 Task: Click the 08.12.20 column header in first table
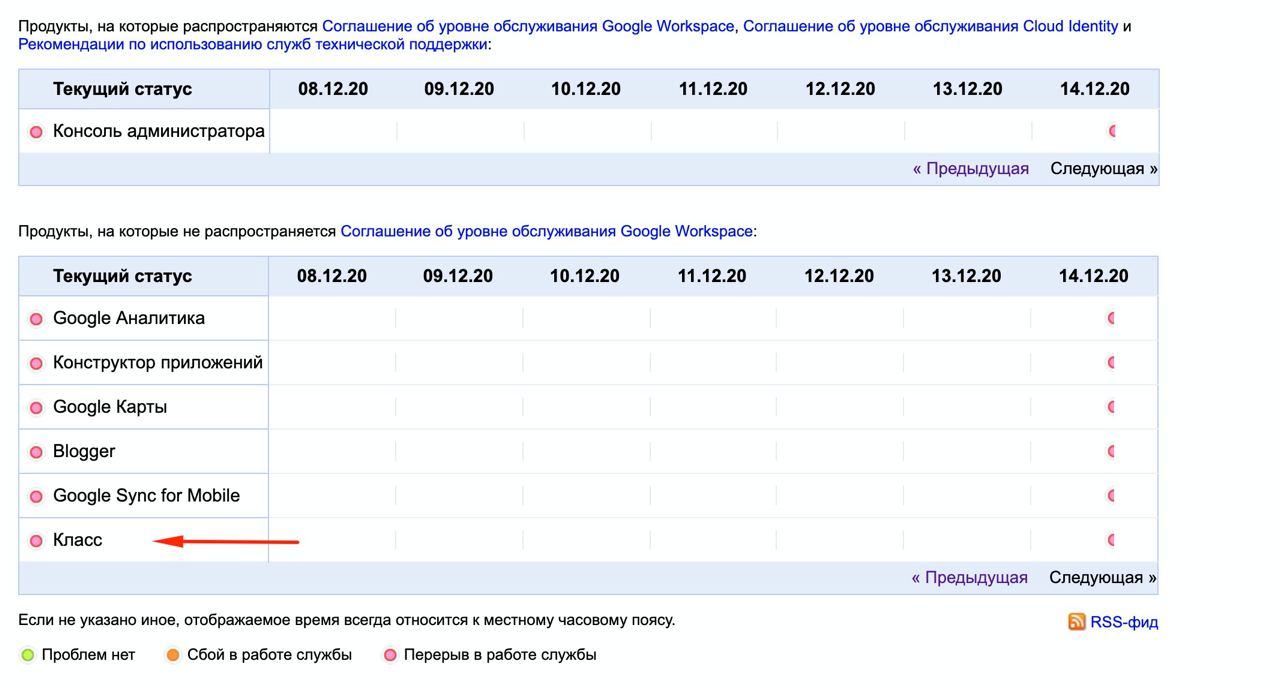tap(333, 89)
